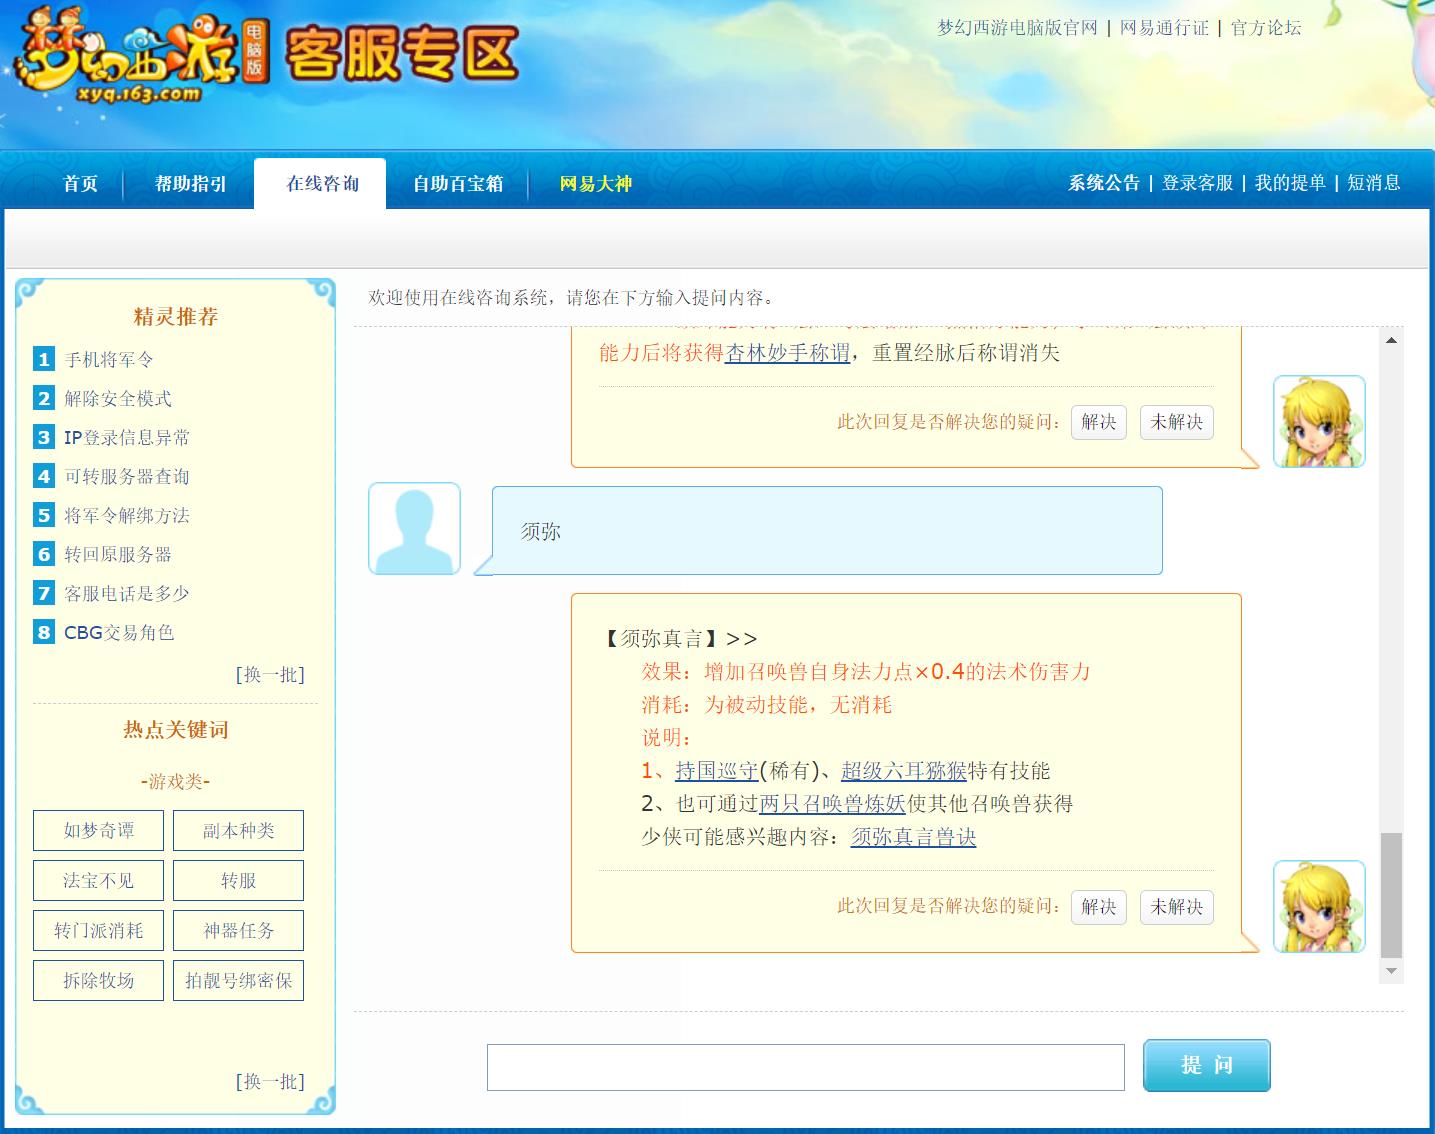
Task: Open the 网易大神 menu item
Action: (x=594, y=183)
